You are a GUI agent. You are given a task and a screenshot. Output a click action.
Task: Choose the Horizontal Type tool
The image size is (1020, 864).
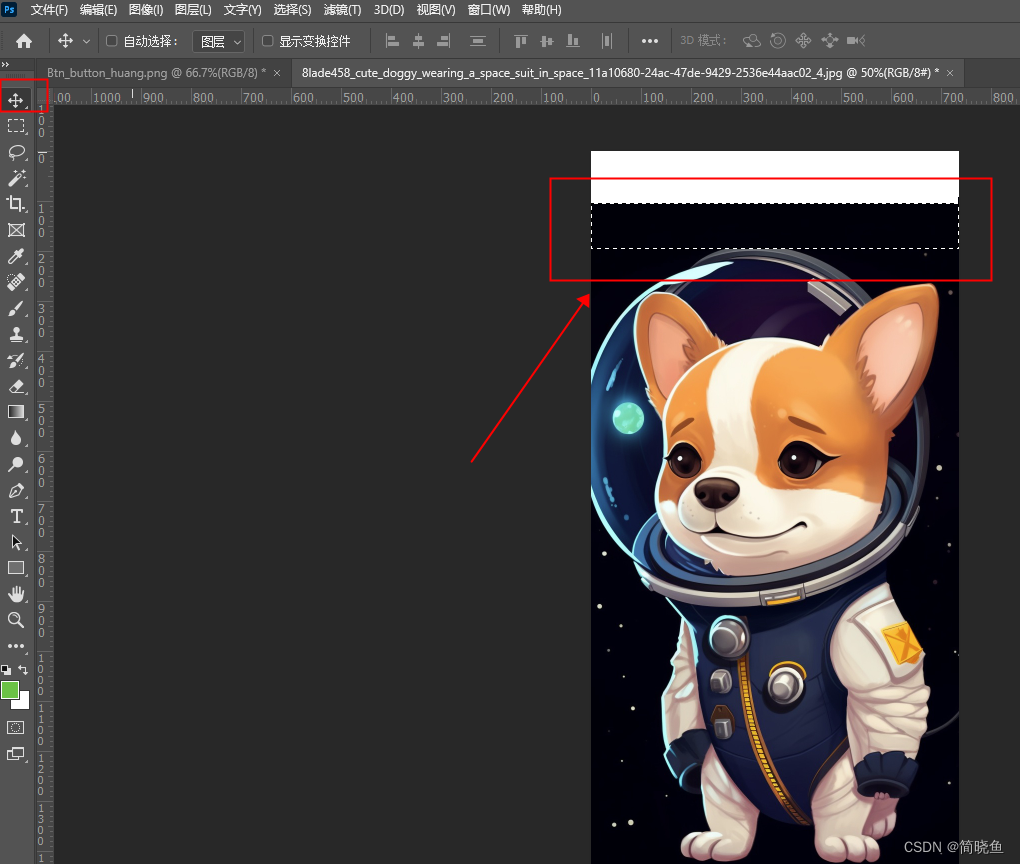16,516
